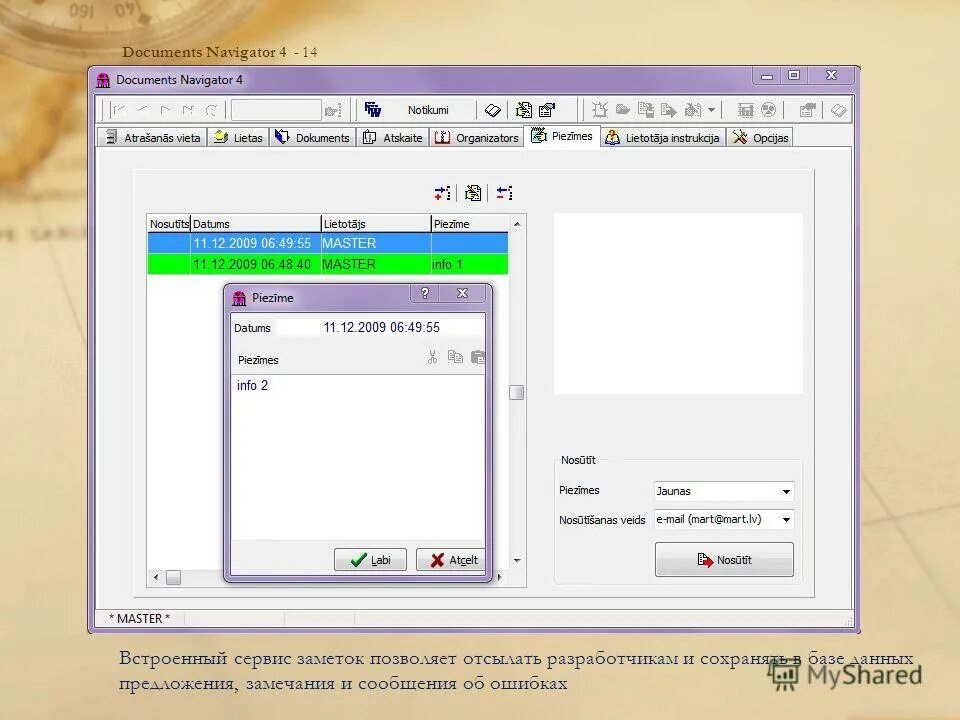
Task: Cut text using the scissors icon
Action: pyautogui.click(x=432, y=356)
